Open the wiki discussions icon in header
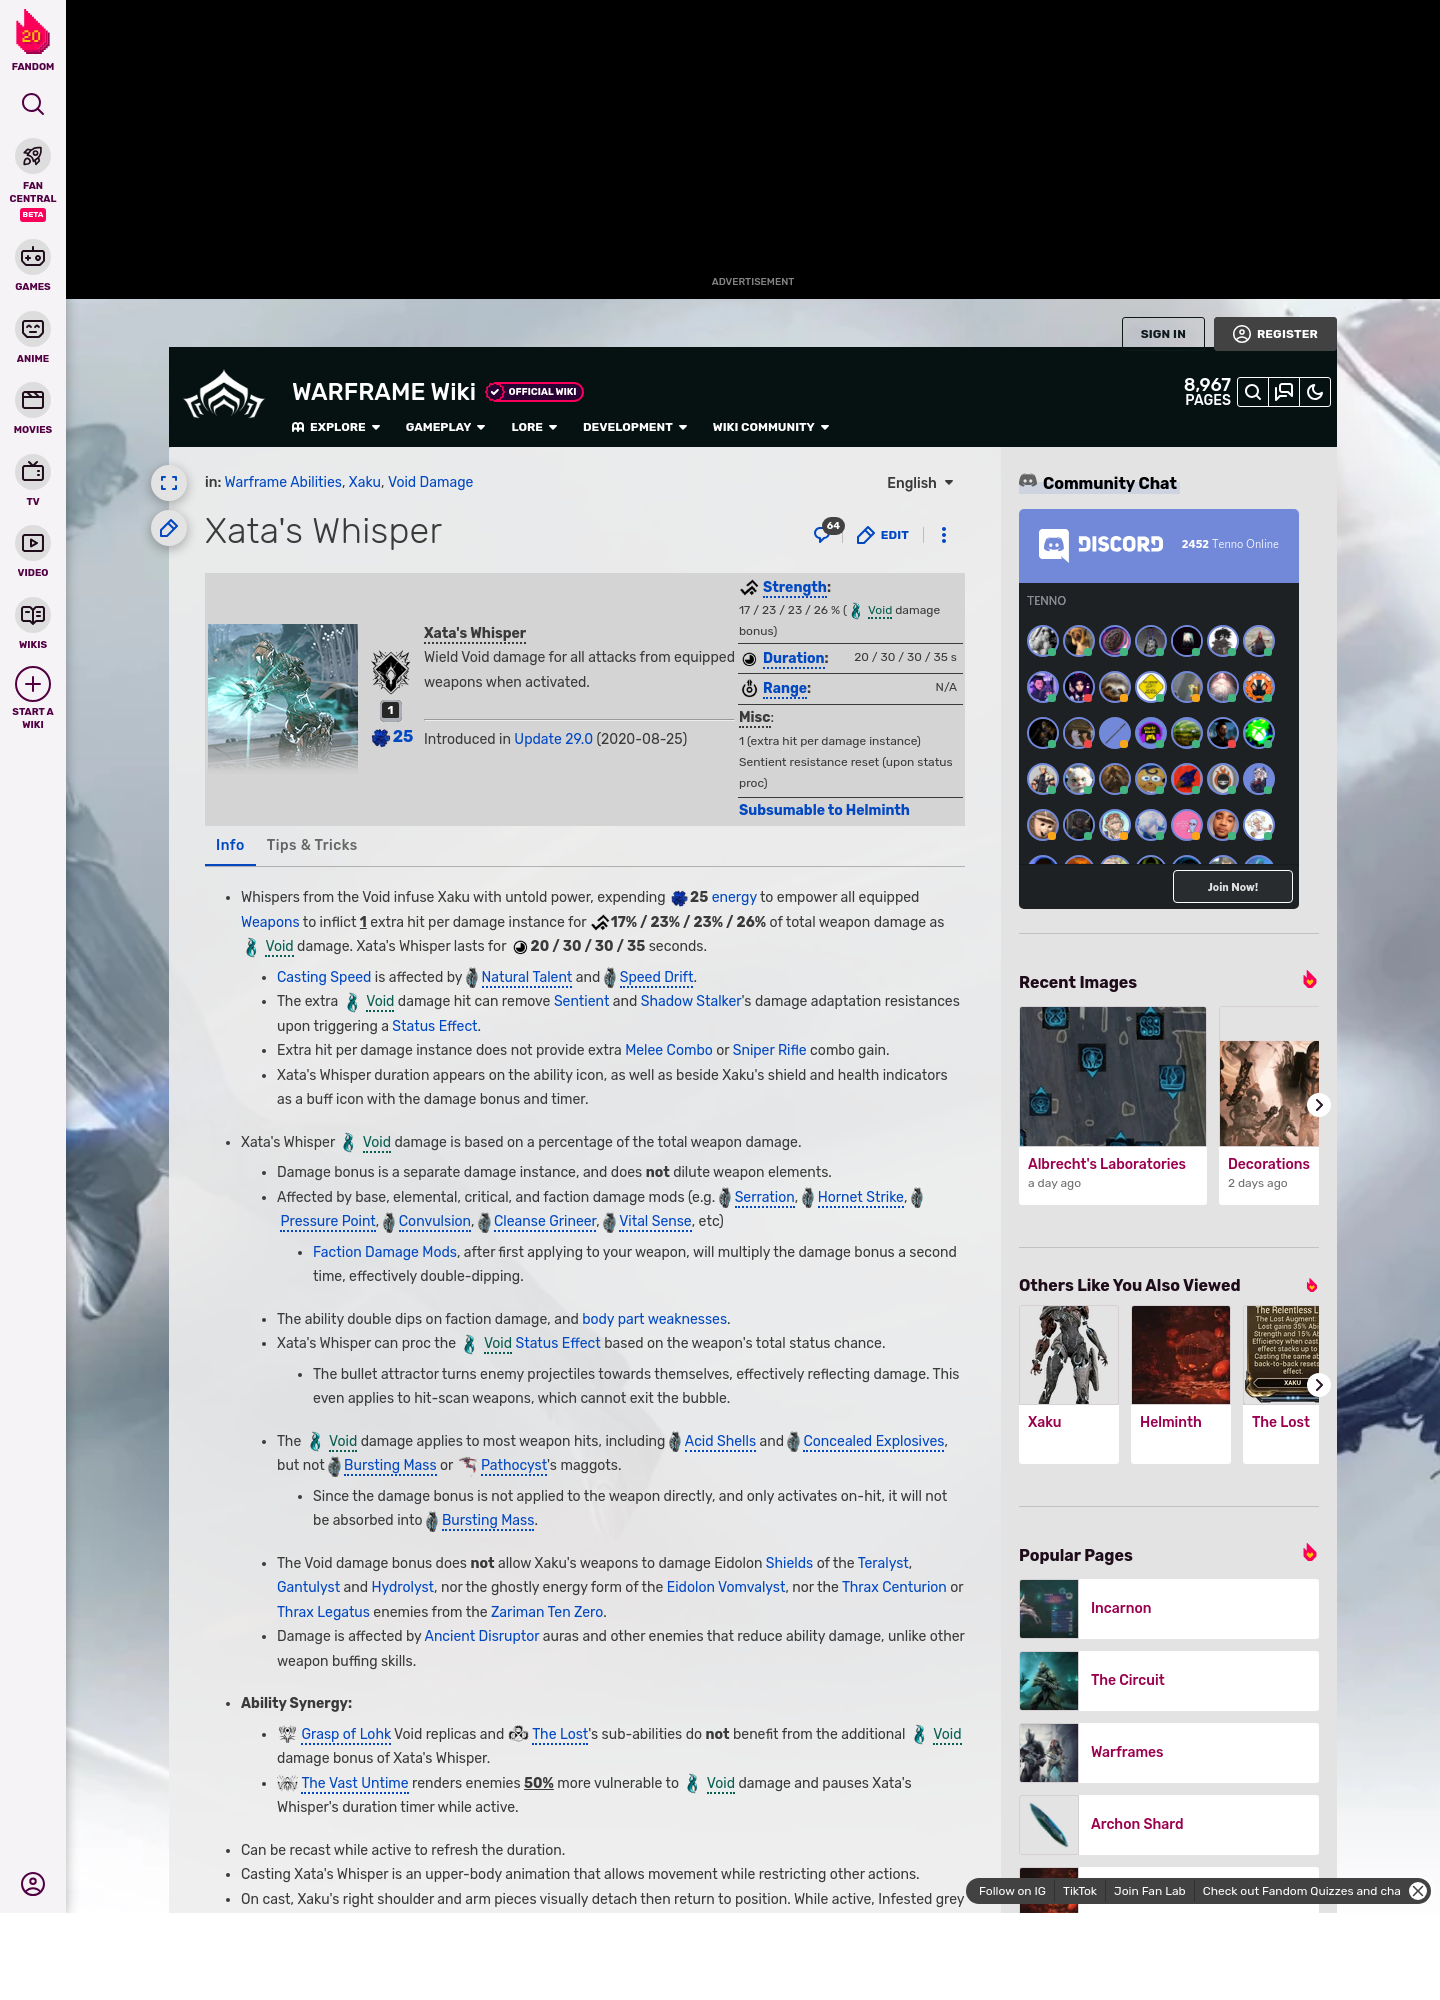Screen dimensions: 1440x2000 pyautogui.click(x=1284, y=392)
